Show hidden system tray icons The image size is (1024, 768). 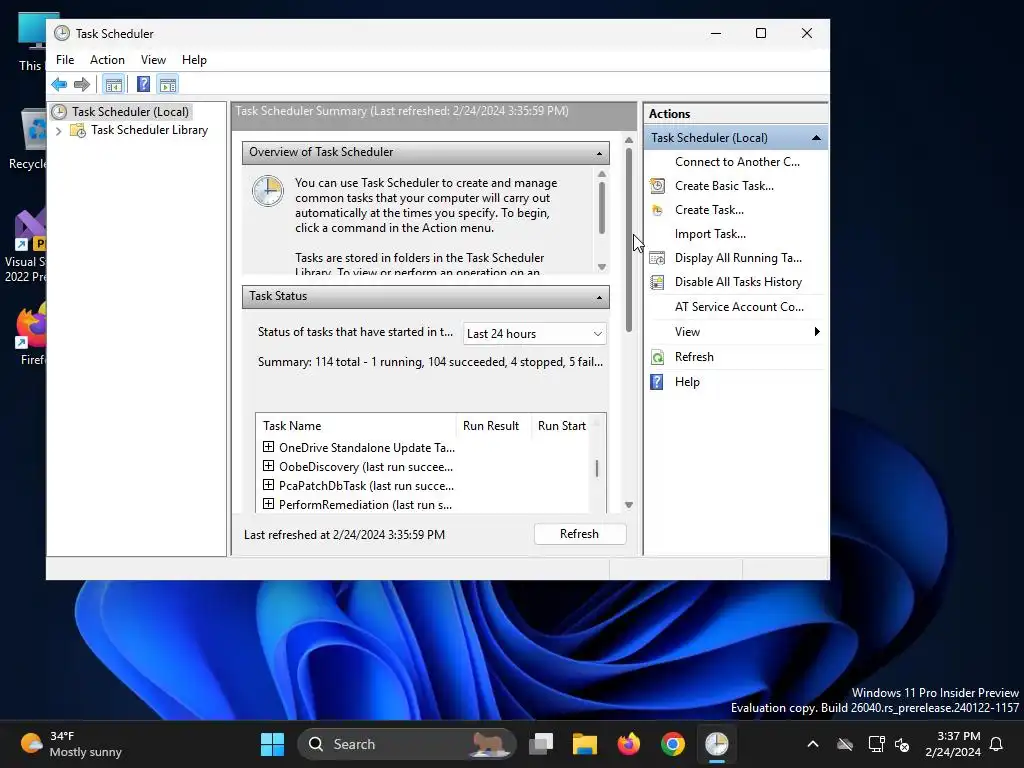813,744
